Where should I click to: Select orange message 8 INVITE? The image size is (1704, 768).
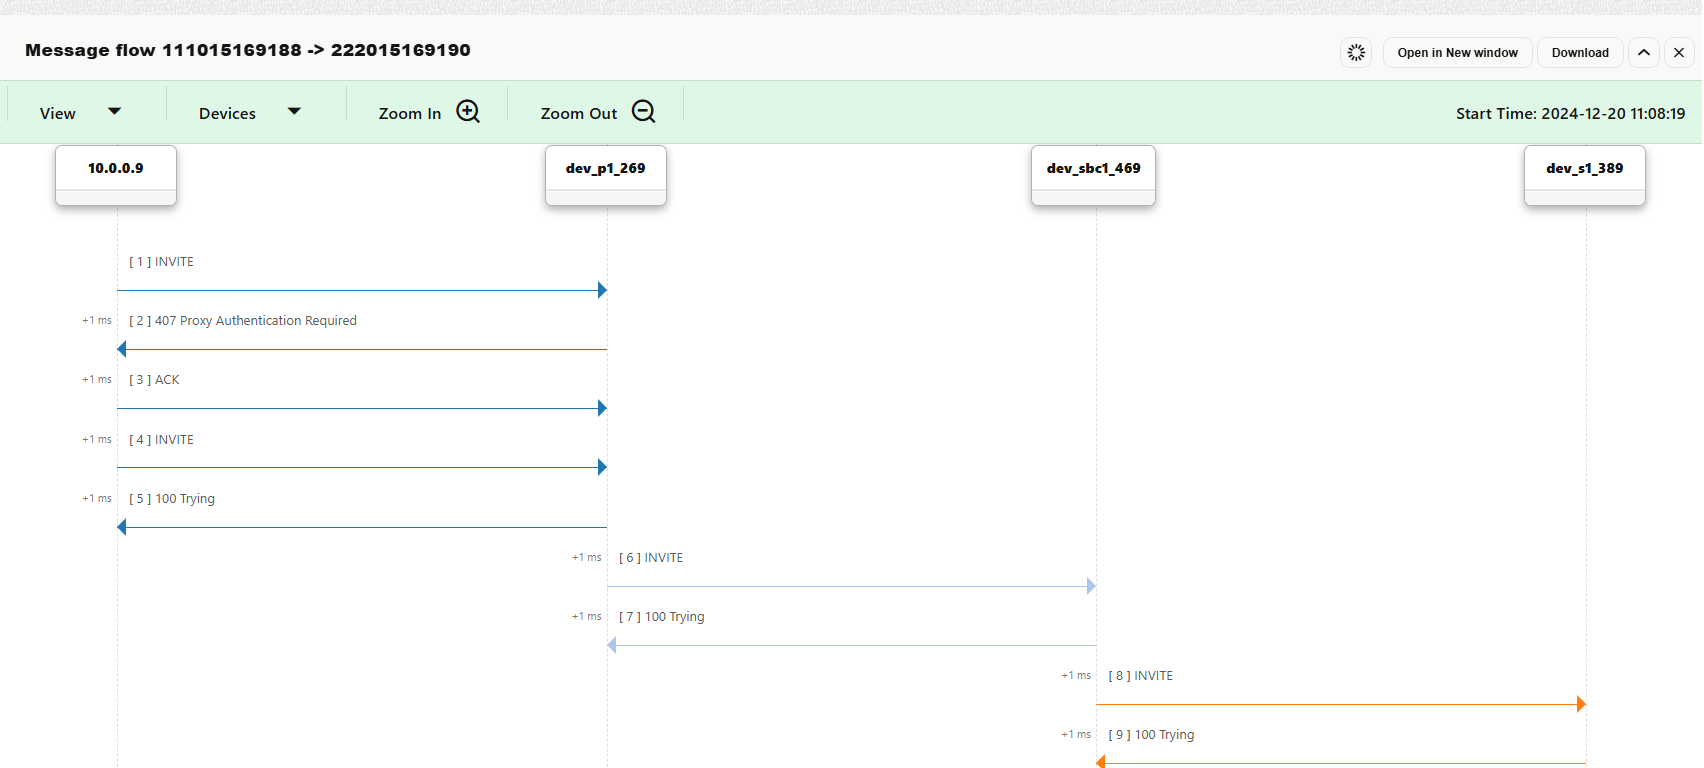tap(1141, 676)
